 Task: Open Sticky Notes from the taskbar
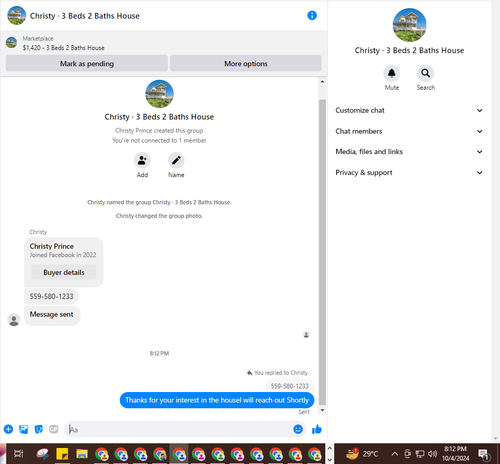pos(62,454)
